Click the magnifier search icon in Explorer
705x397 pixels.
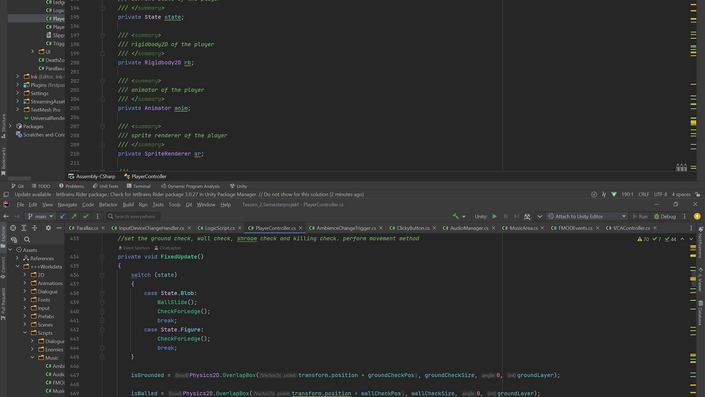(27, 240)
